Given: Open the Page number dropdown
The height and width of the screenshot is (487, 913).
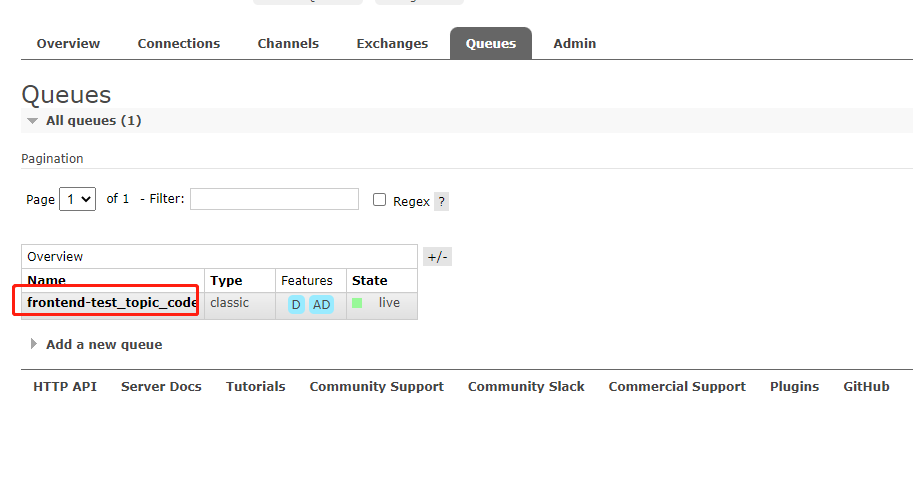Looking at the screenshot, I should click(x=77, y=199).
